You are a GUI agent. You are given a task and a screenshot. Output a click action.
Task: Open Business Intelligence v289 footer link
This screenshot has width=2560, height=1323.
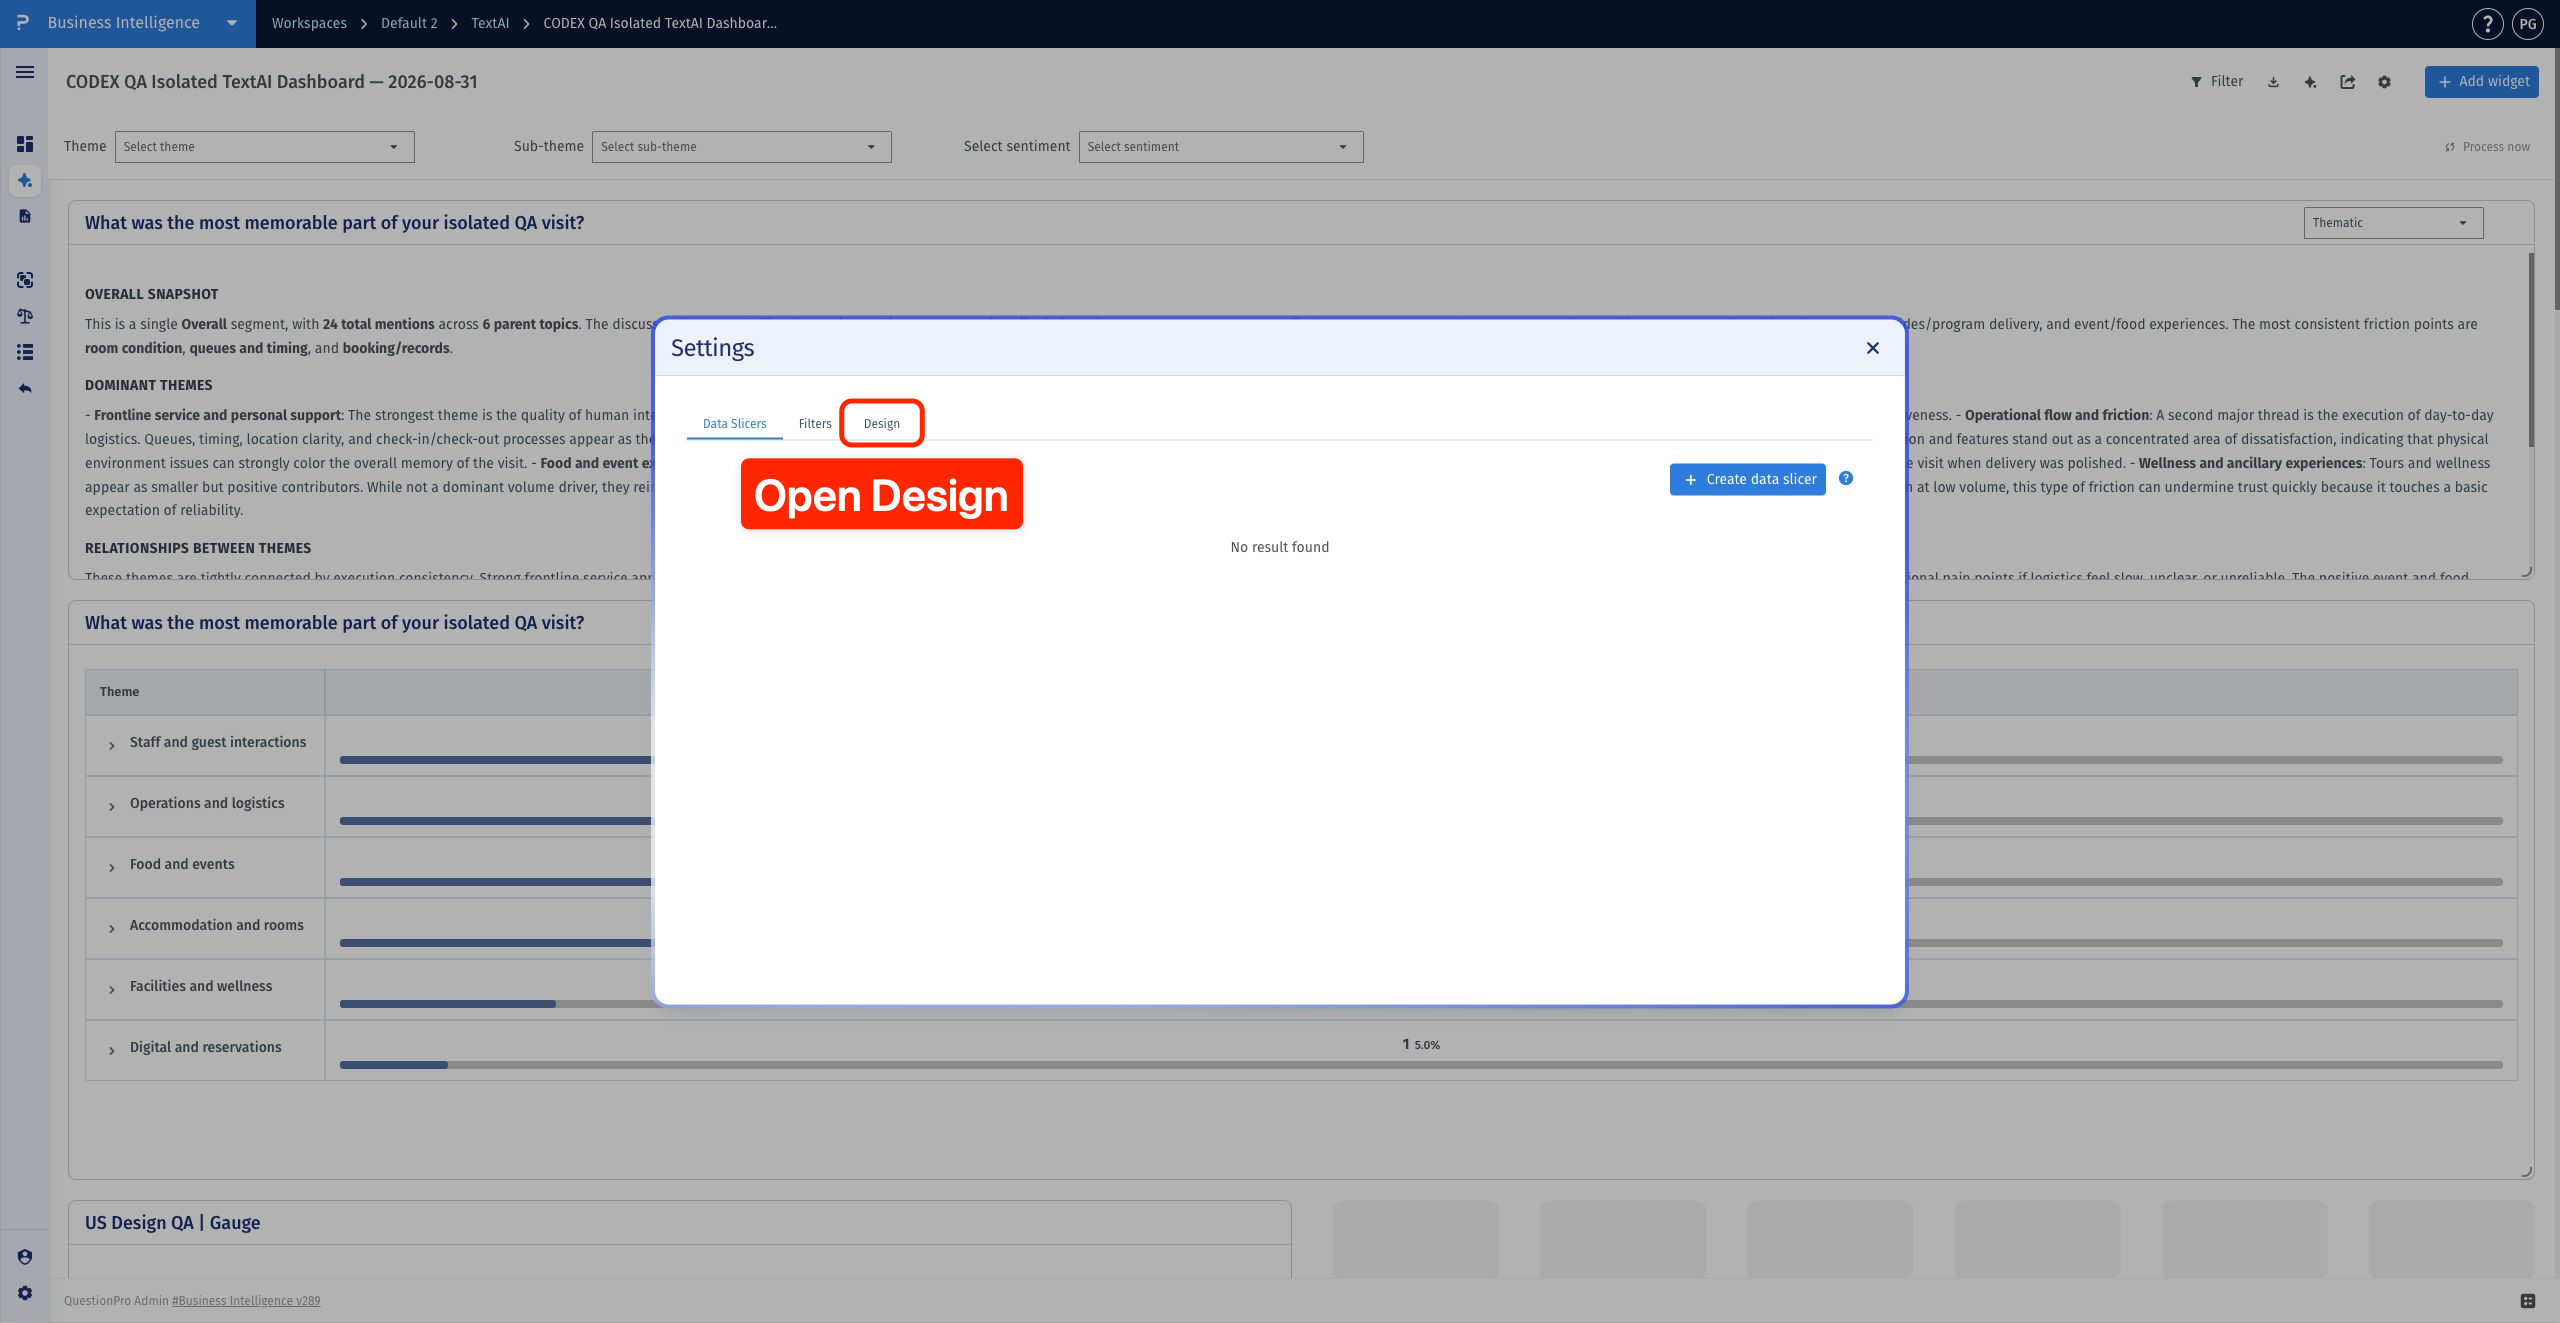coord(246,1301)
